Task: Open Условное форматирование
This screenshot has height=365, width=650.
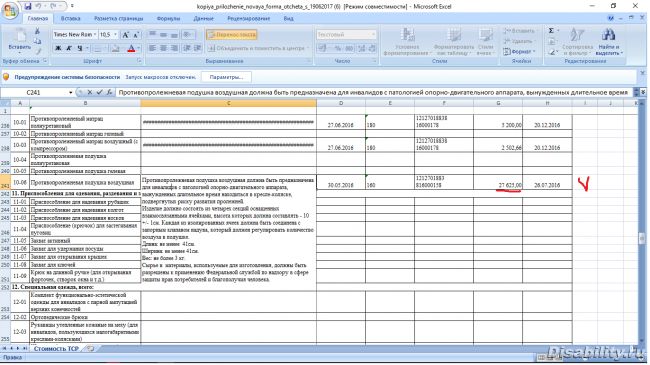Action: click(x=407, y=41)
